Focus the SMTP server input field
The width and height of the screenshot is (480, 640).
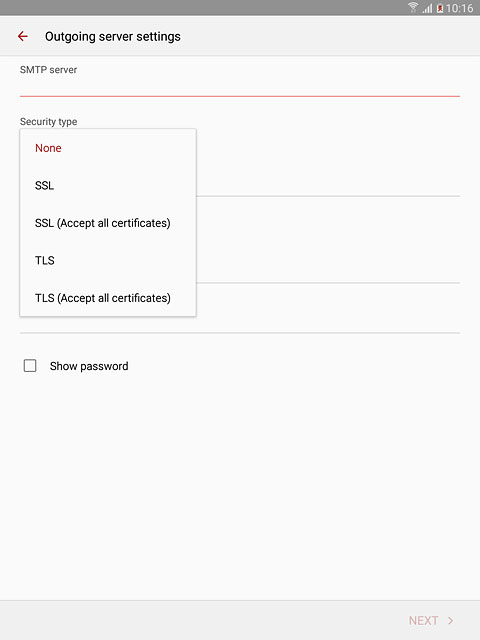(x=240, y=87)
